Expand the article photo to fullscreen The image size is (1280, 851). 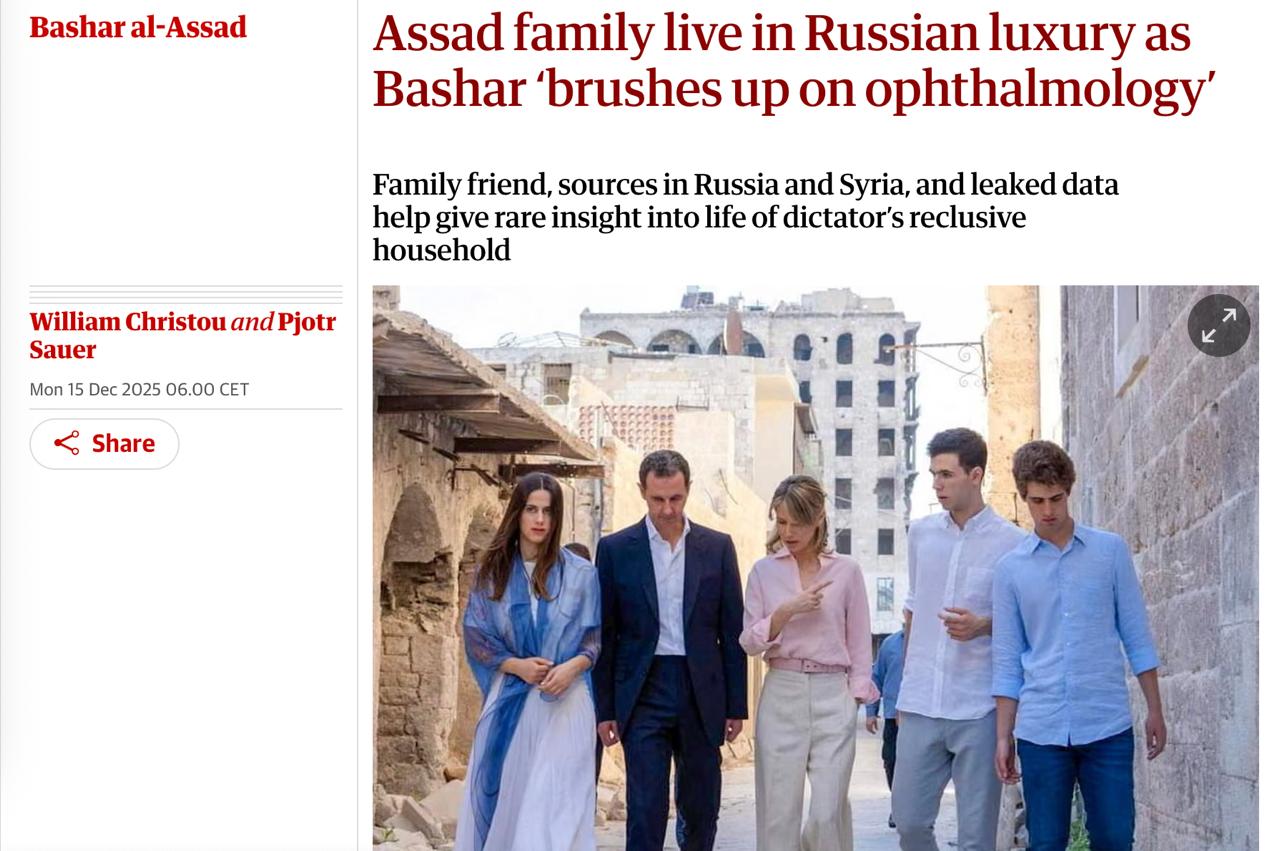point(1218,325)
